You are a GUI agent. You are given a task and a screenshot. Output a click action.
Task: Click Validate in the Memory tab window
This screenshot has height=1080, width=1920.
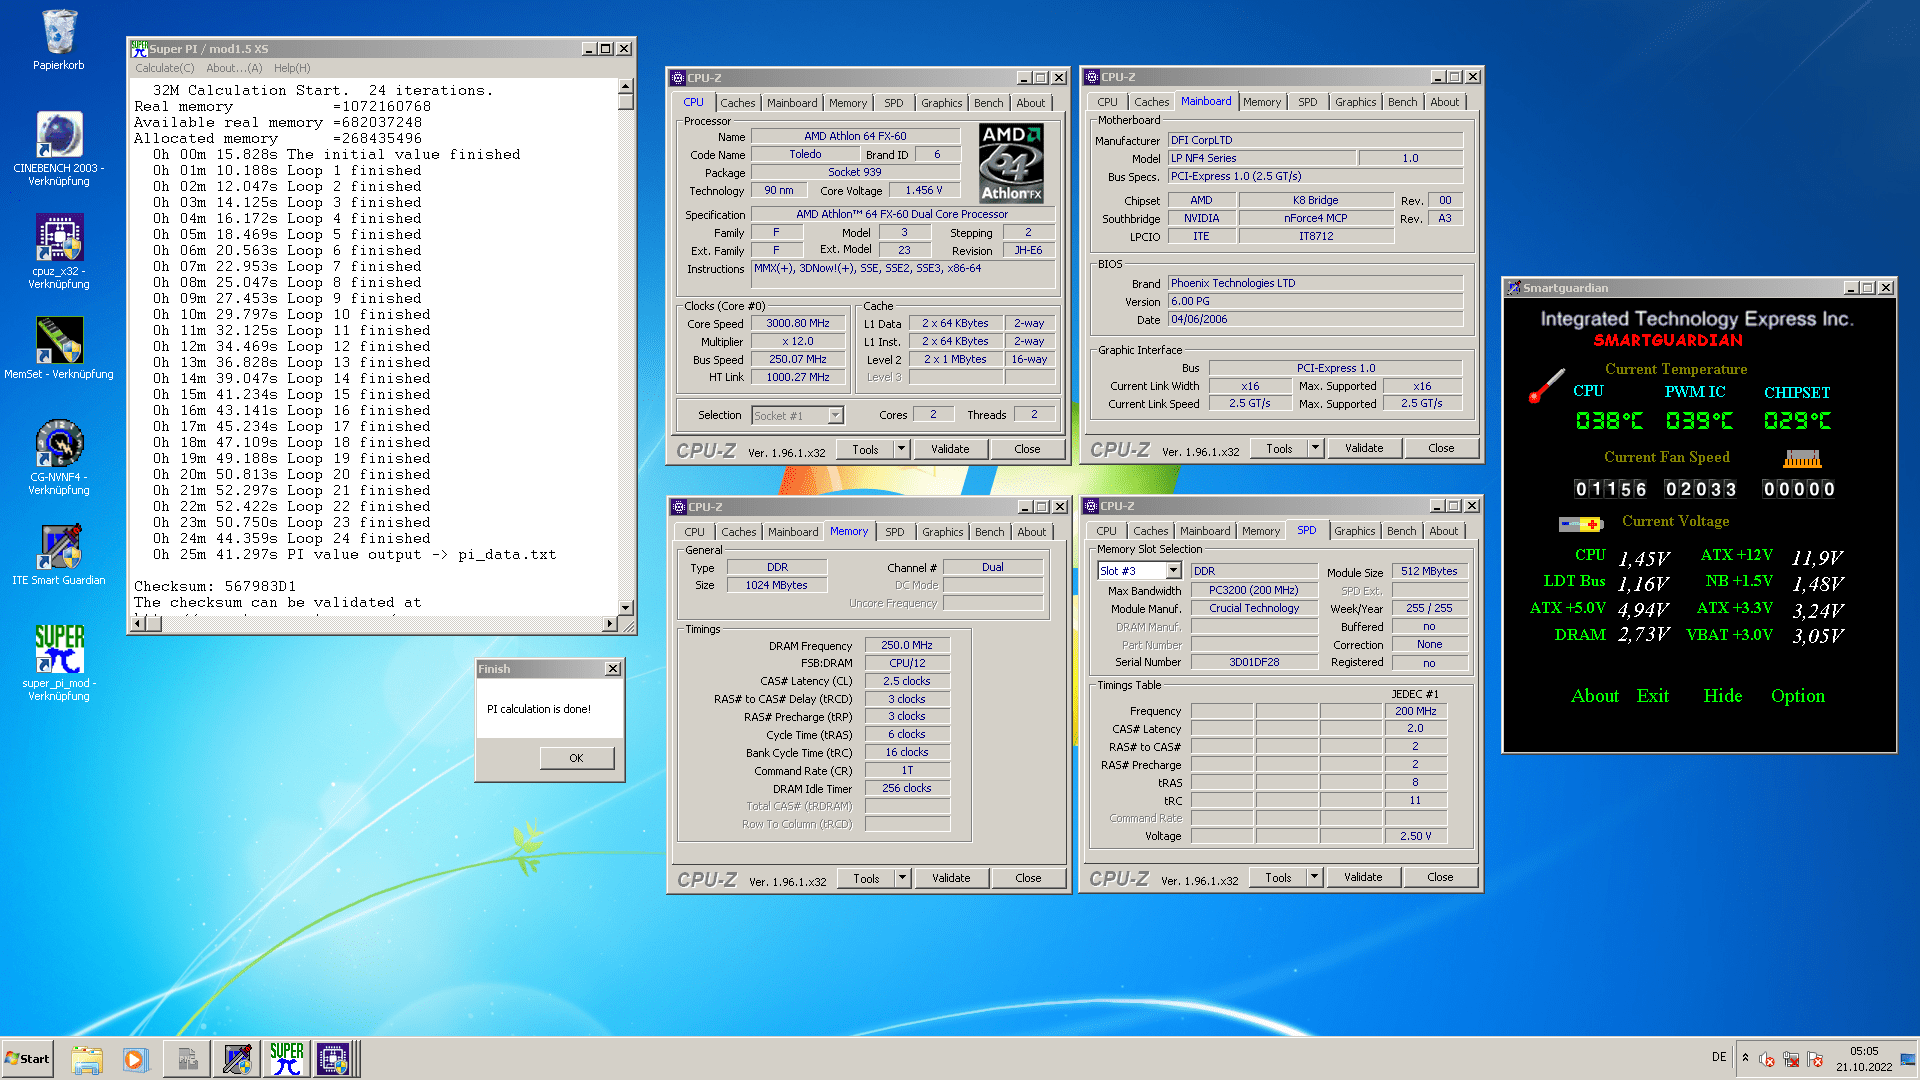950,878
